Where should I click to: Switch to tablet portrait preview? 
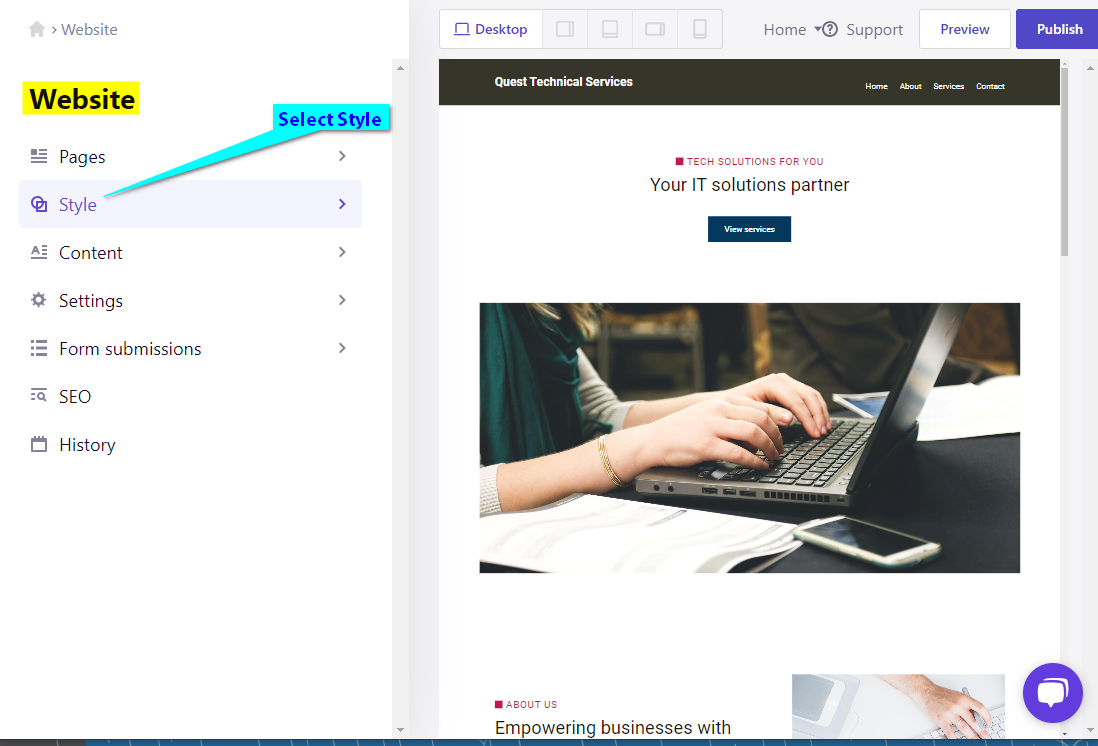610,29
